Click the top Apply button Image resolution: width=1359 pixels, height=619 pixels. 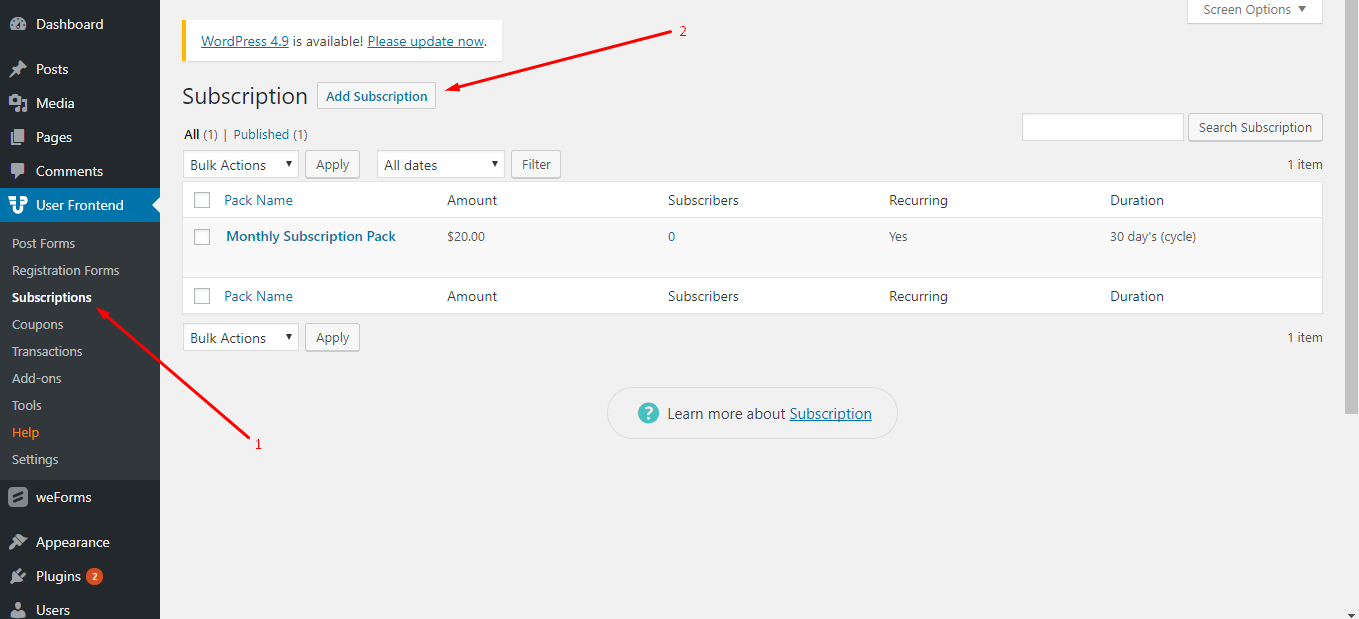(x=333, y=165)
